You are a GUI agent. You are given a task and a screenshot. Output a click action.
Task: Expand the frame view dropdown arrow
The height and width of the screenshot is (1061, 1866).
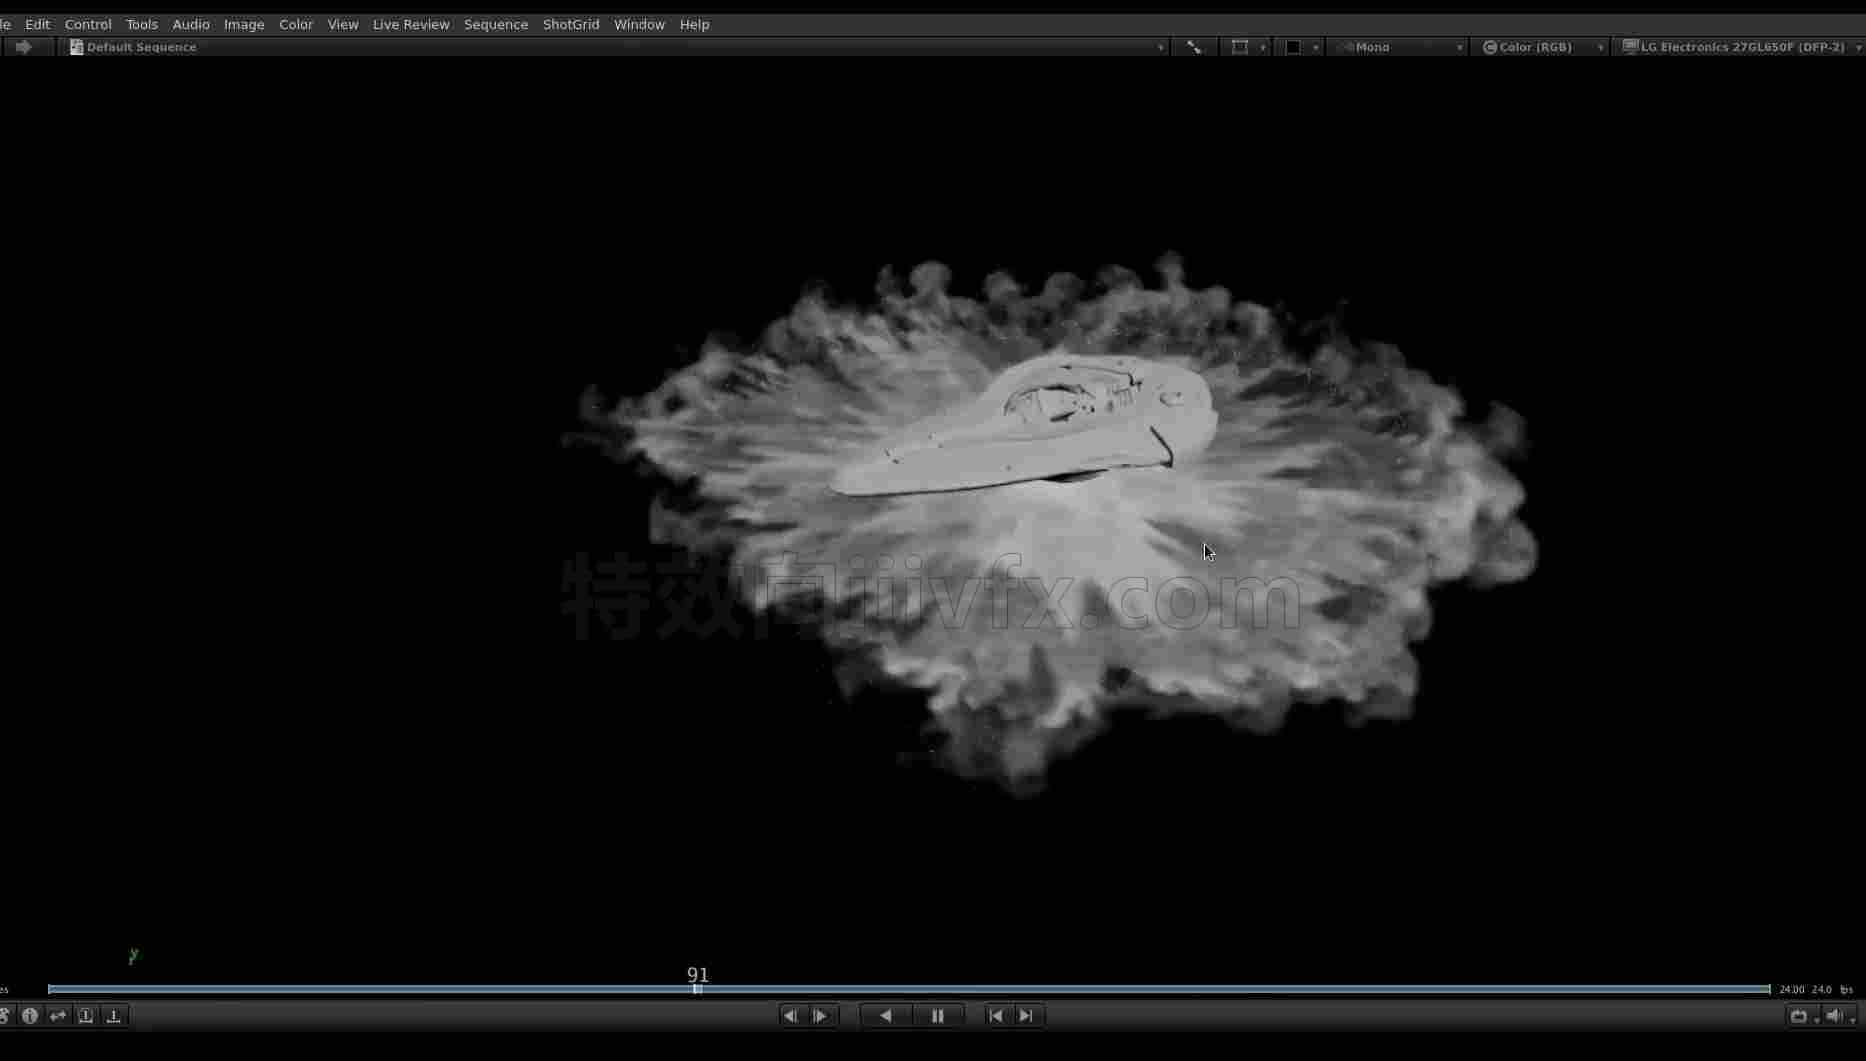1263,47
